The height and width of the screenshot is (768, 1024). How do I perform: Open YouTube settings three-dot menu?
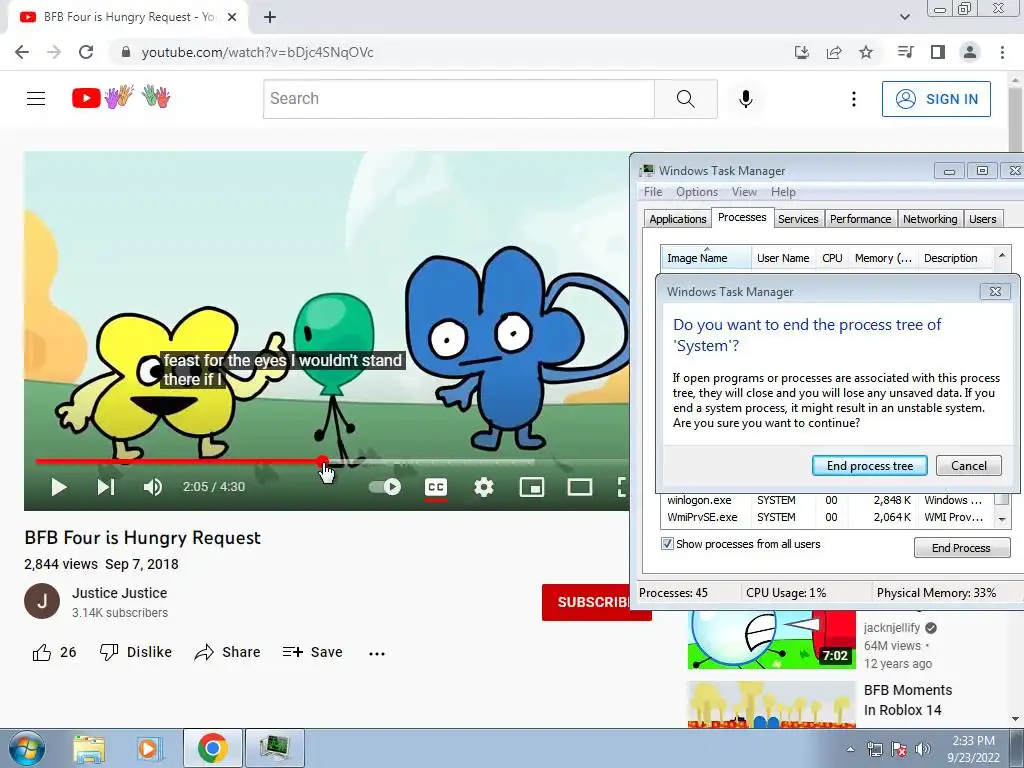(854, 99)
